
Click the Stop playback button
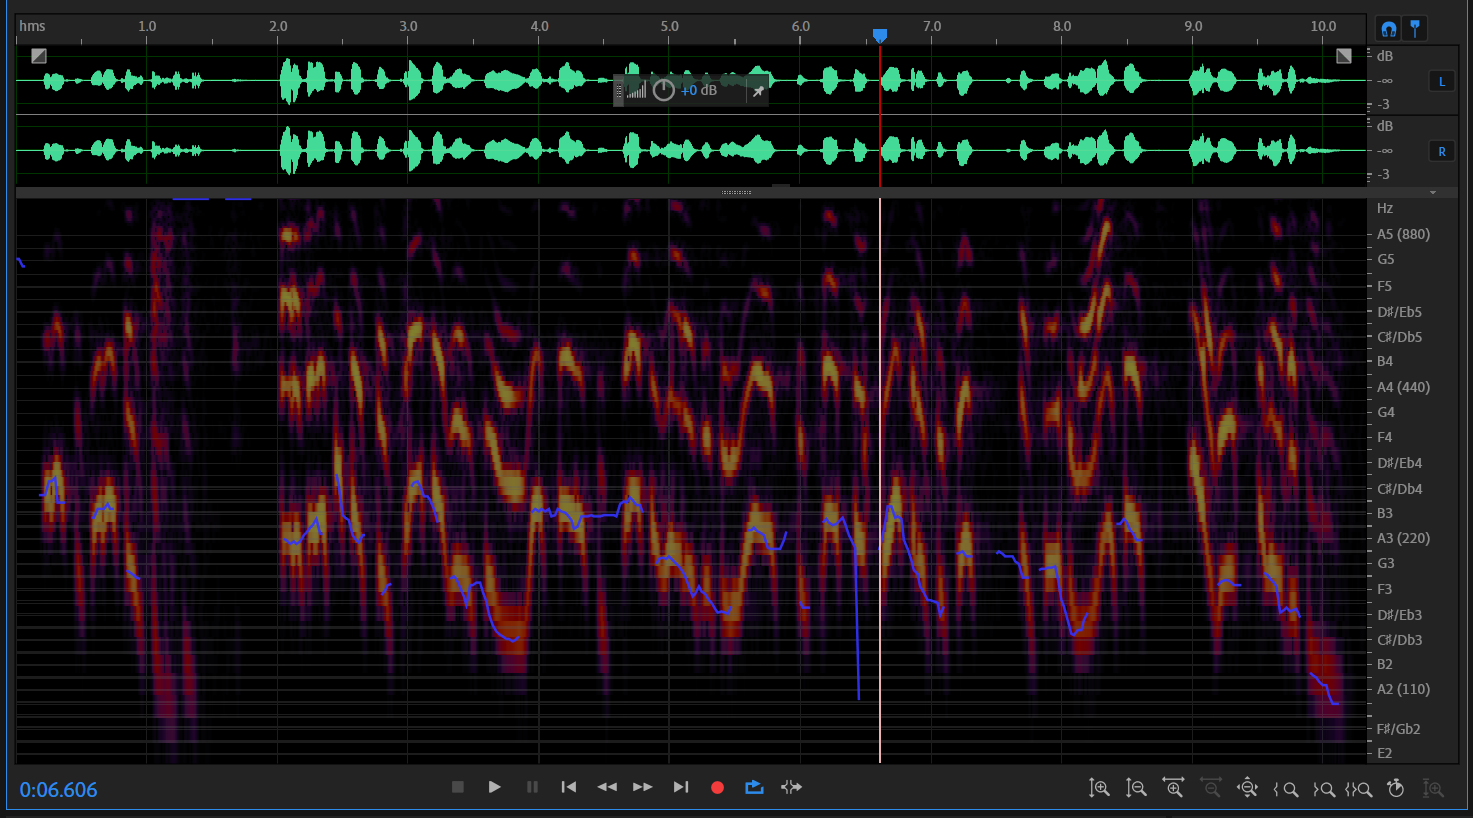[x=458, y=787]
